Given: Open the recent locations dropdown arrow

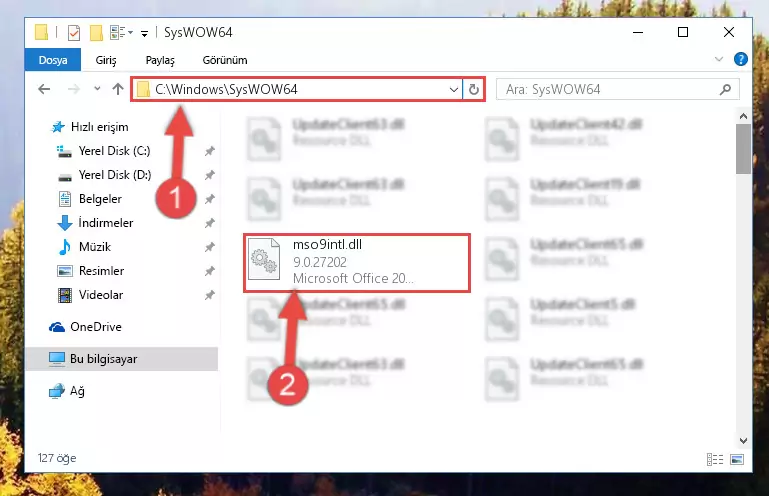Looking at the screenshot, I should 97,89.
